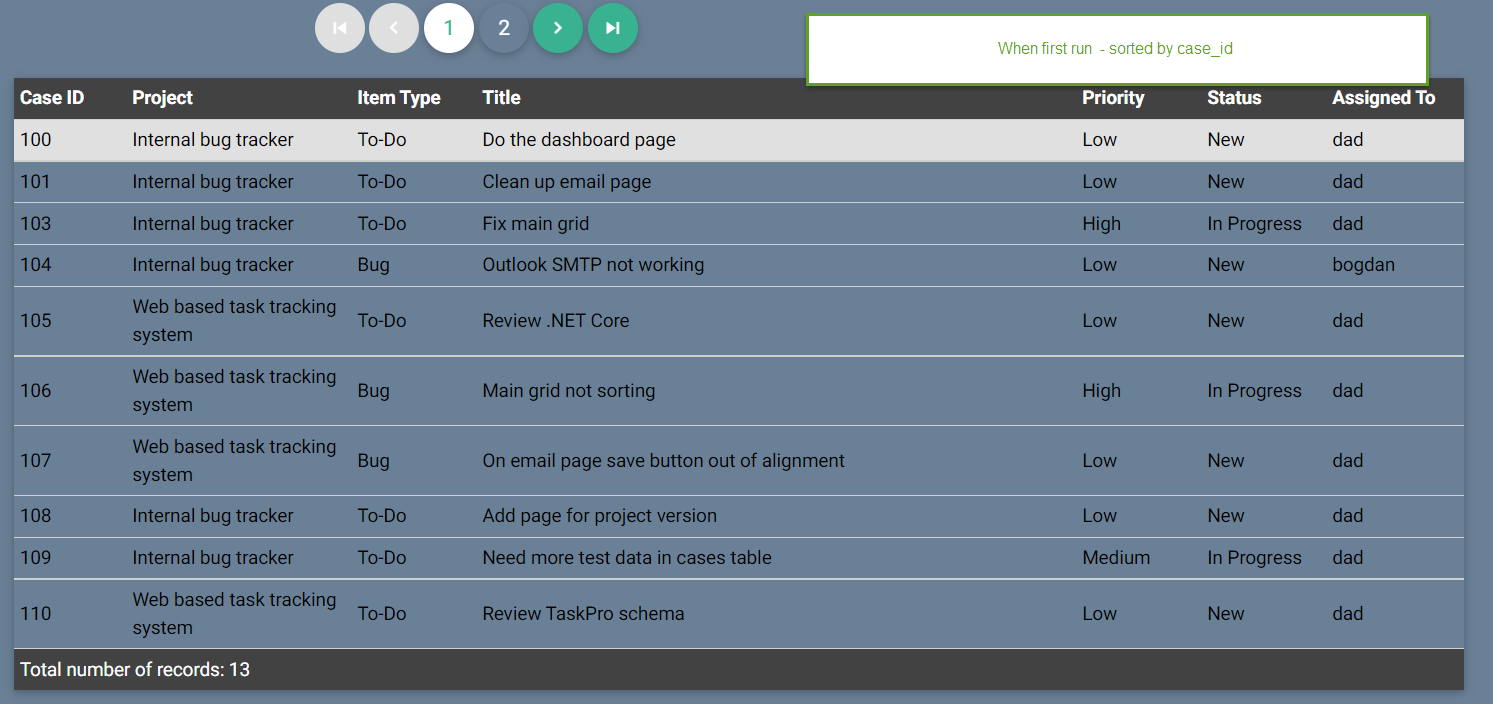Click title 'Clean up email page'
The height and width of the screenshot is (704, 1493).
pyautogui.click(x=567, y=182)
